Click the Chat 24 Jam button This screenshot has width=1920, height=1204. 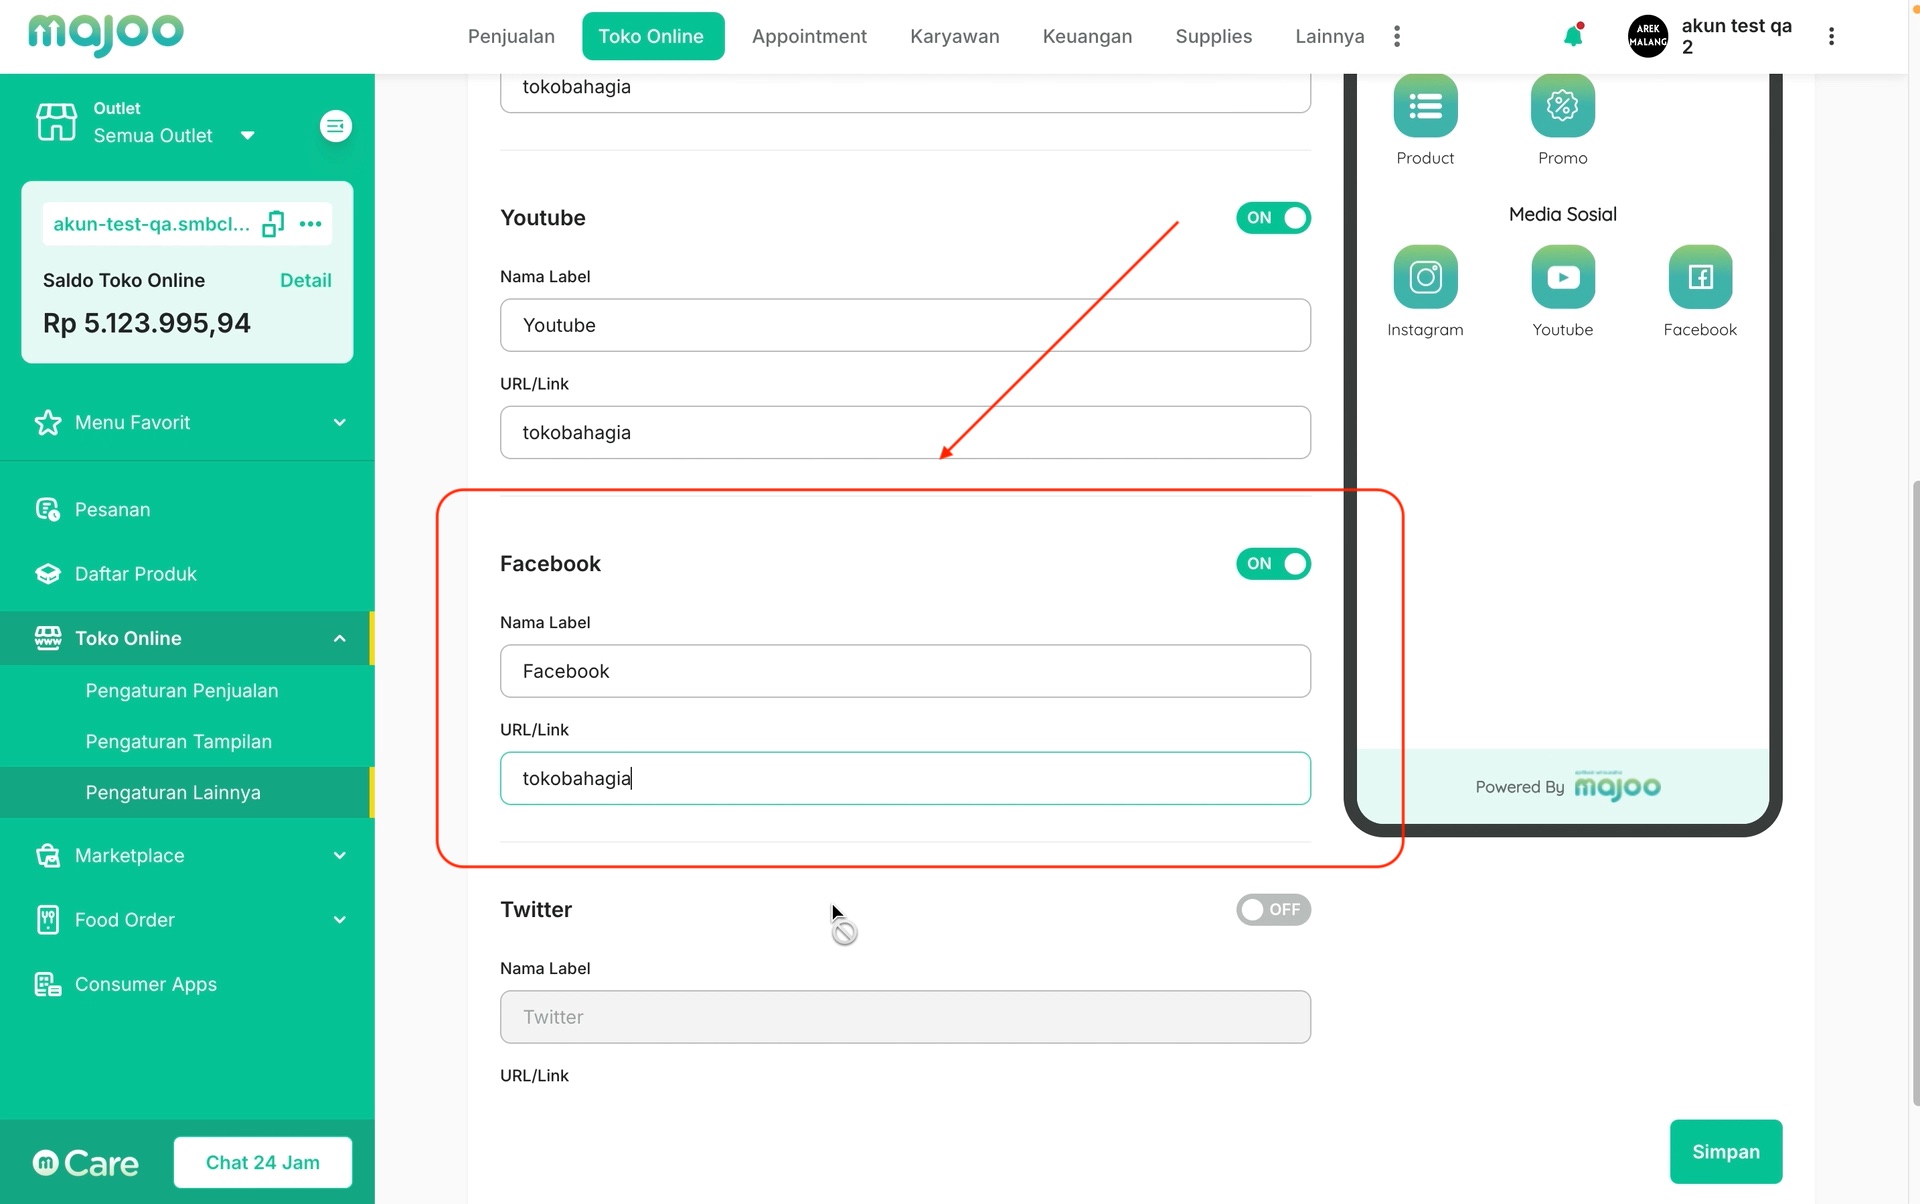click(263, 1162)
